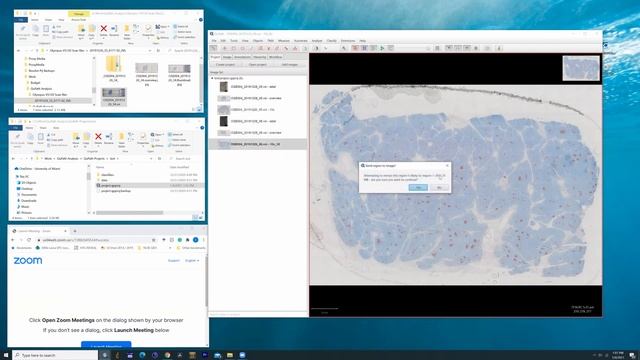Click the slide overview thumbnail in viewer
The image size is (640, 360).
(581, 68)
